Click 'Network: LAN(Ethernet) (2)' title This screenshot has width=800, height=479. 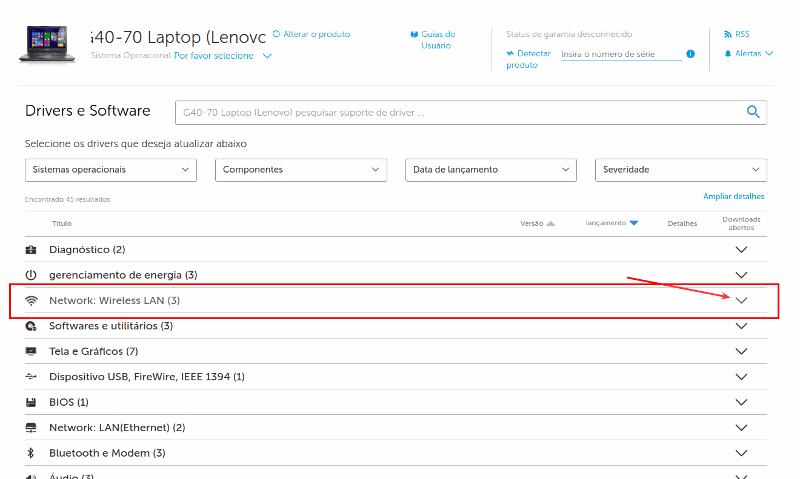point(117,427)
